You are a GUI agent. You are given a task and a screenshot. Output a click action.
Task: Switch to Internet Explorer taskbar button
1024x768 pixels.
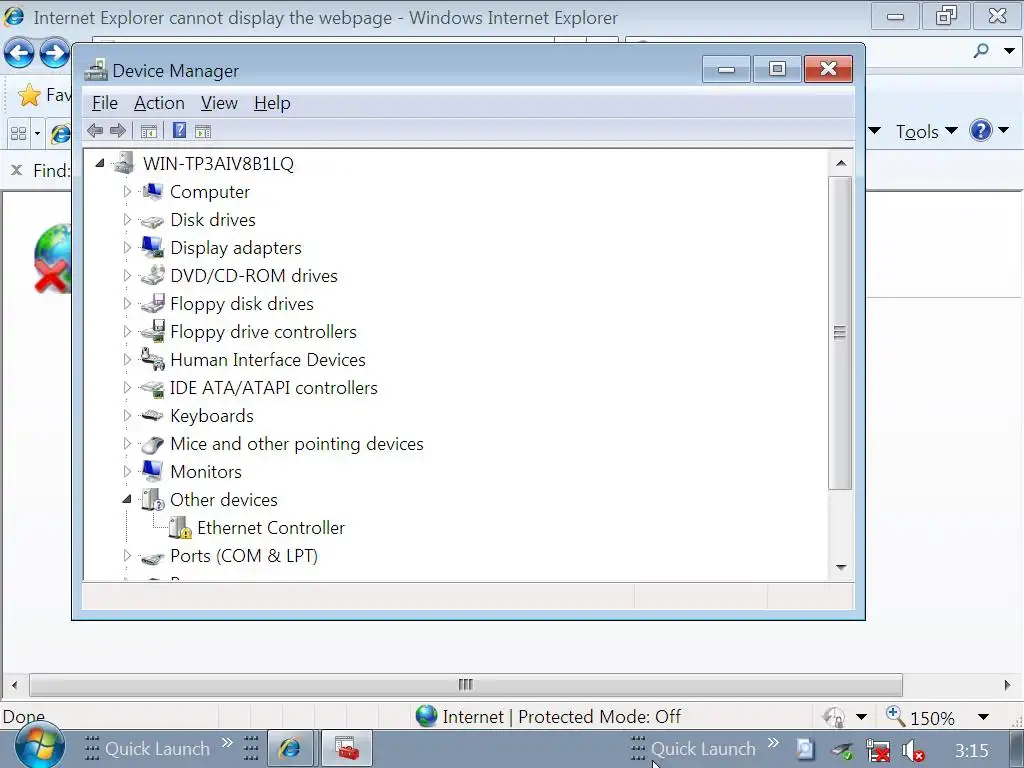pyautogui.click(x=290, y=748)
